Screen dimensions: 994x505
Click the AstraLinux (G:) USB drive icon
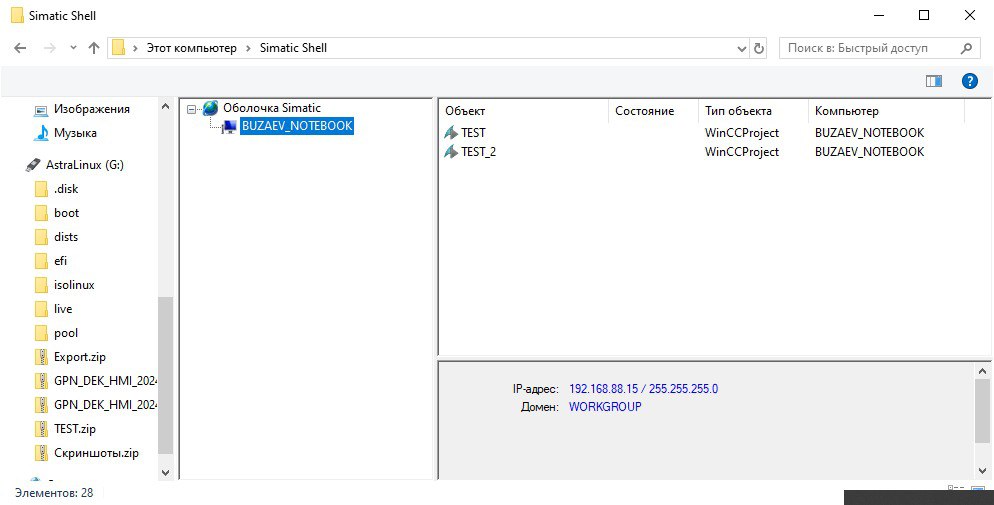coord(33,165)
